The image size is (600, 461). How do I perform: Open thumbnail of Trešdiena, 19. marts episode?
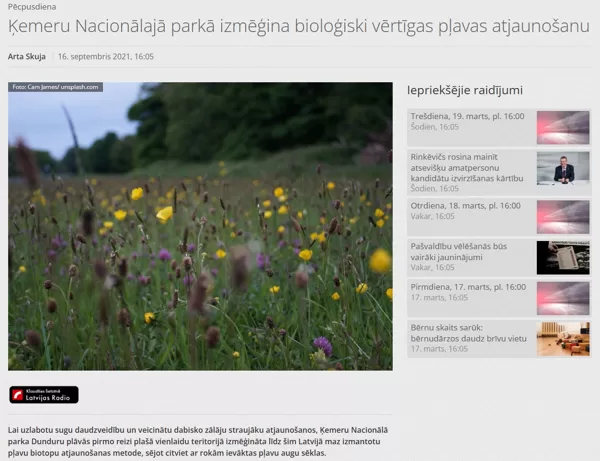[x=563, y=127]
